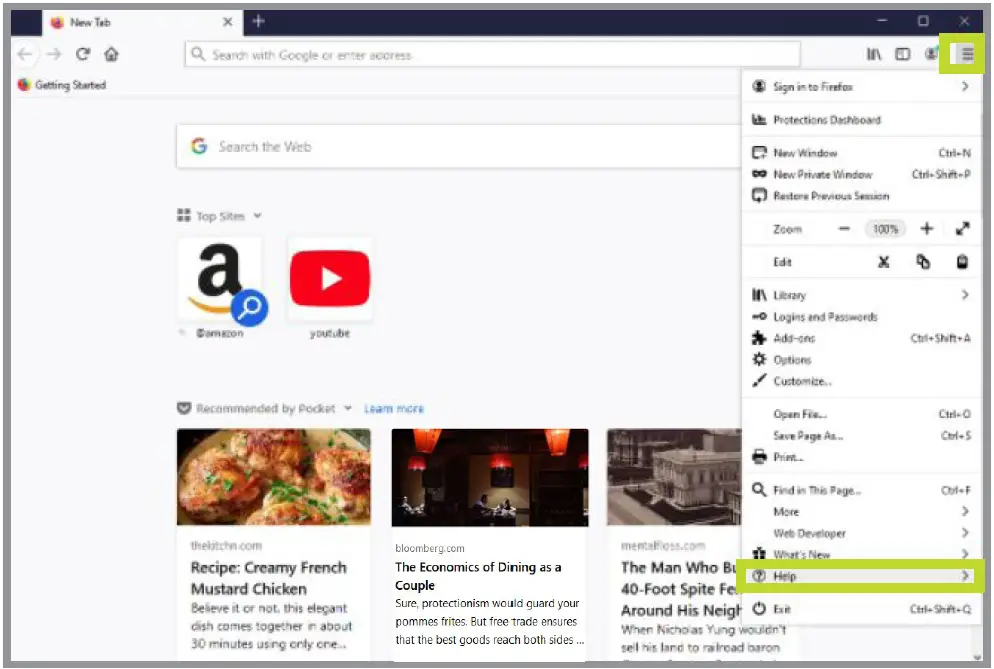Image resolution: width=994 pixels, height=669 pixels.
Task: Click the Search the Web box
Action: point(459,146)
